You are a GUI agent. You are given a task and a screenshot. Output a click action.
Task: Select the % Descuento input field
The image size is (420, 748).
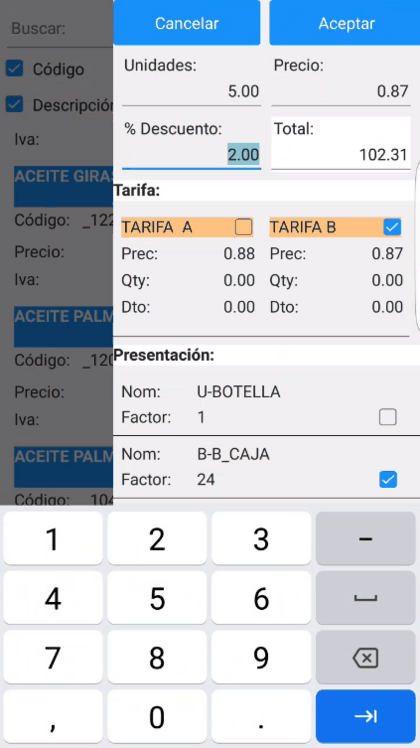click(191, 155)
